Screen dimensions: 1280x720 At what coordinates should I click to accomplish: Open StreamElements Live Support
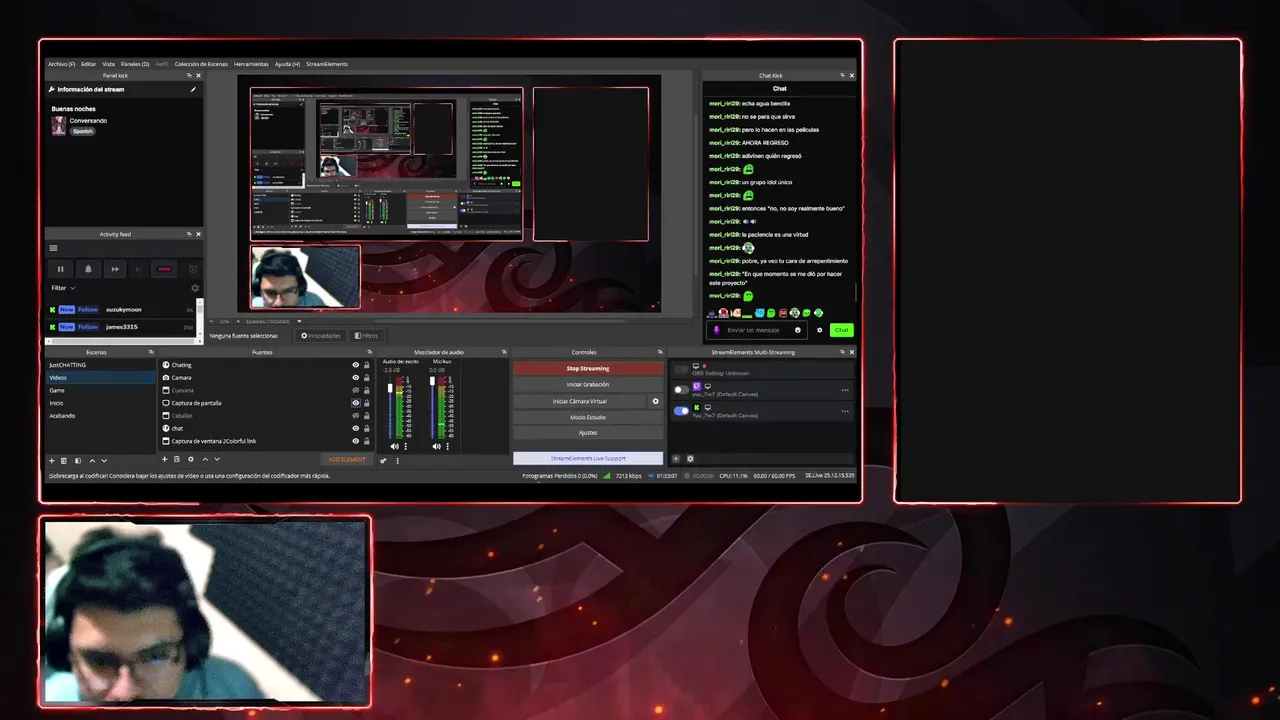pos(588,458)
